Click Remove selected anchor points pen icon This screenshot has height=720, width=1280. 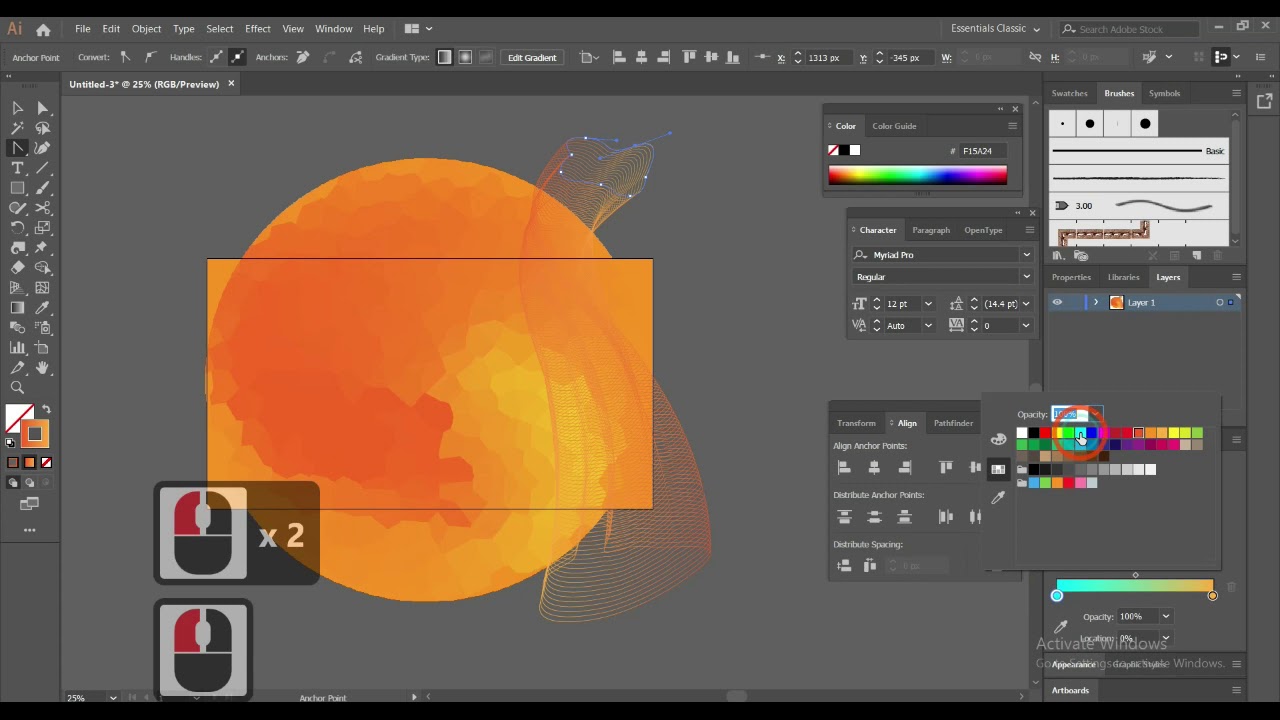pos(303,57)
